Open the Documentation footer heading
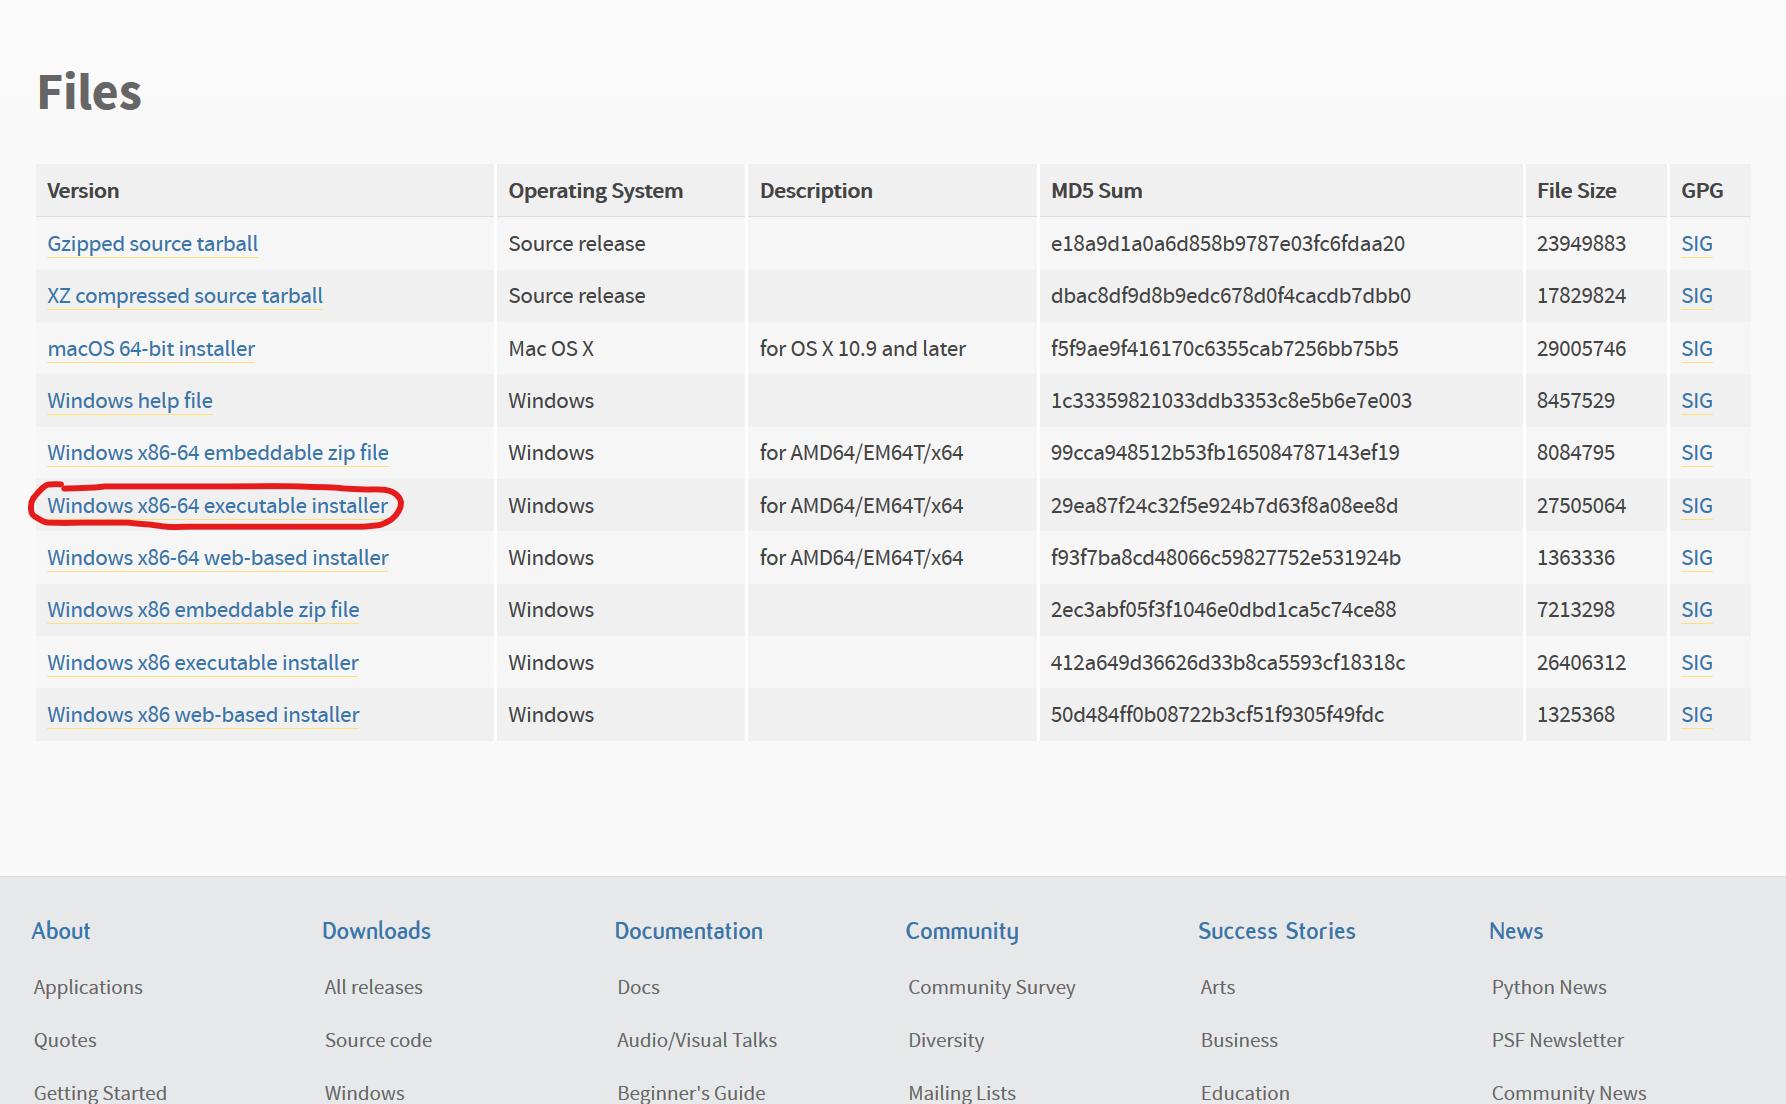1786x1104 pixels. click(688, 931)
